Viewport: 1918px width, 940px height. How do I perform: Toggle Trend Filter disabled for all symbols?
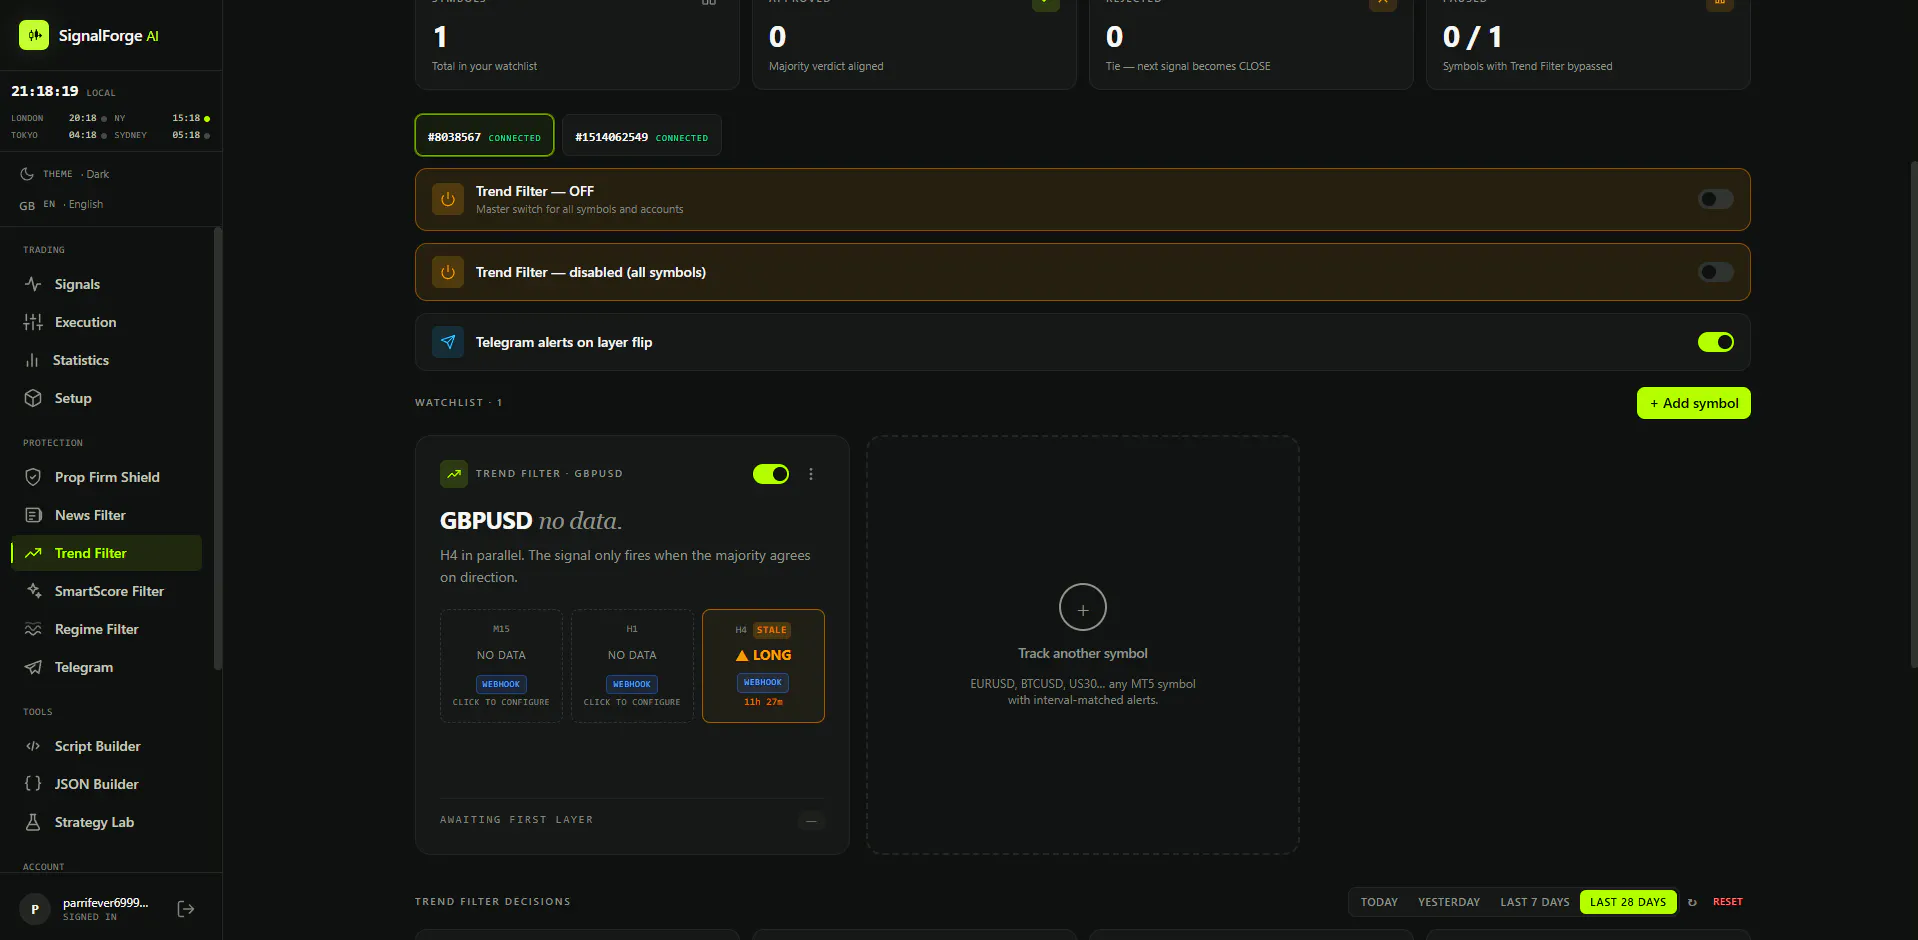click(x=1716, y=272)
